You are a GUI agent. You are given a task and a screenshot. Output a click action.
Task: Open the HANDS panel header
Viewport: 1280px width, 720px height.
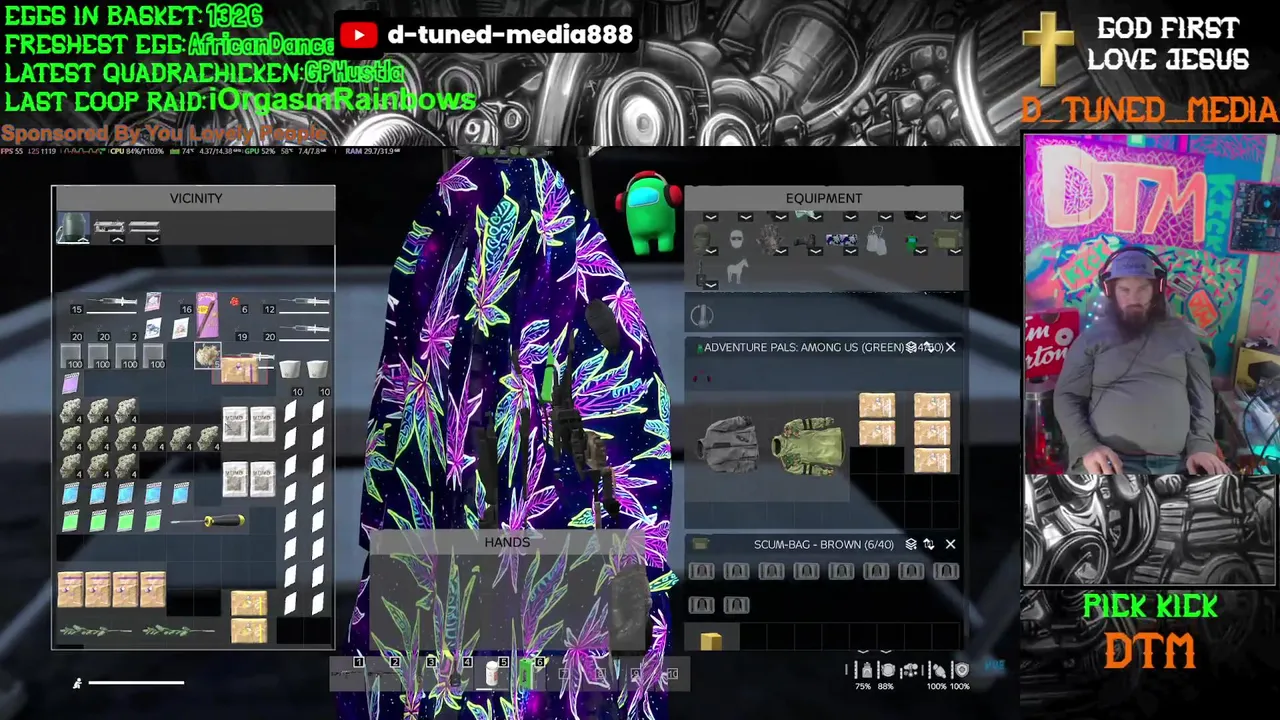coord(507,542)
